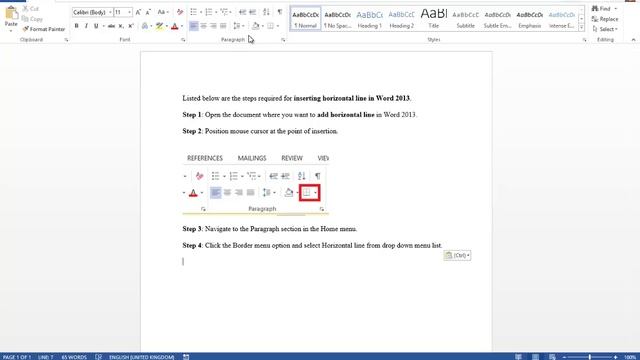
Task: Open the Paste Options (Ctrl) tag in the document
Action: pyautogui.click(x=457, y=255)
